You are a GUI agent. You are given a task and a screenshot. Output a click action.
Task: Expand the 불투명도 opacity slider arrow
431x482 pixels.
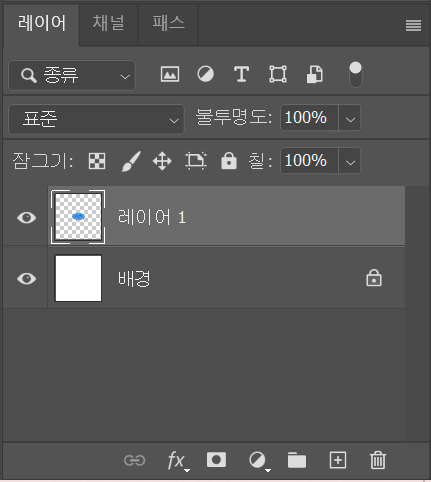[350, 118]
